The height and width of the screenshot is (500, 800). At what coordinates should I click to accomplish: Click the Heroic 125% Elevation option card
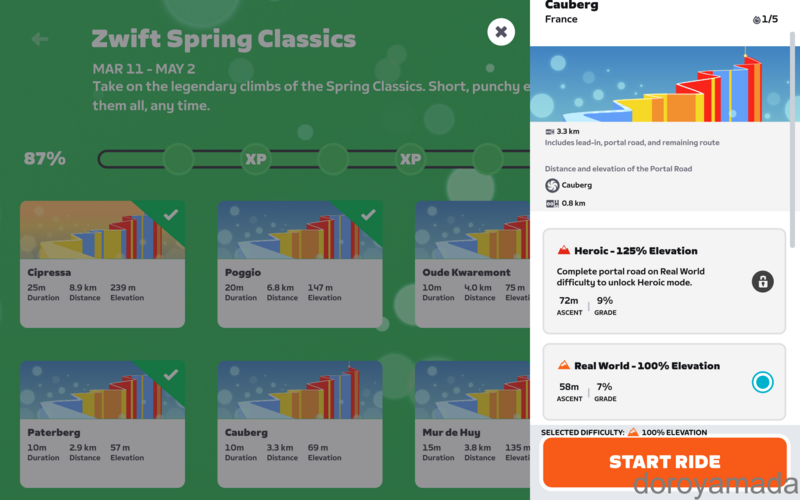(x=664, y=281)
